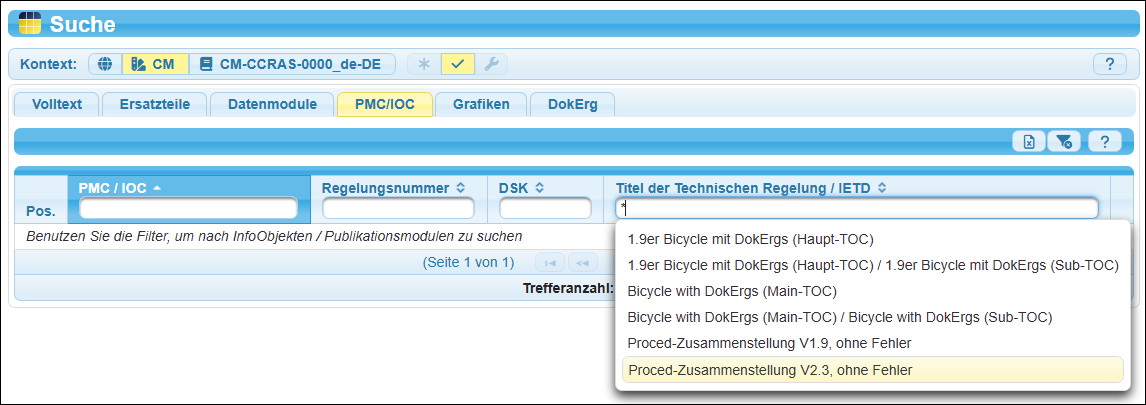Click the PMC / IOC filter field
The height and width of the screenshot is (405, 1146).
coord(188,208)
